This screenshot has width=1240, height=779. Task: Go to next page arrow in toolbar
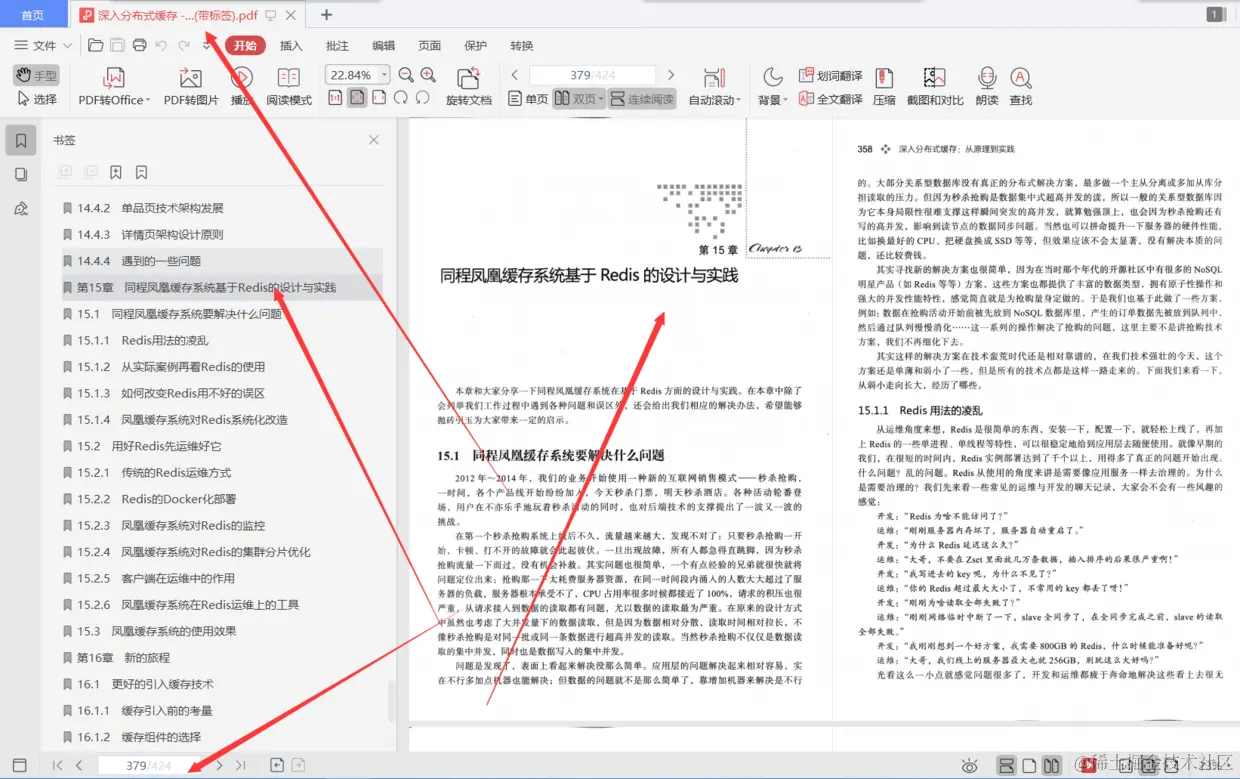(671, 75)
